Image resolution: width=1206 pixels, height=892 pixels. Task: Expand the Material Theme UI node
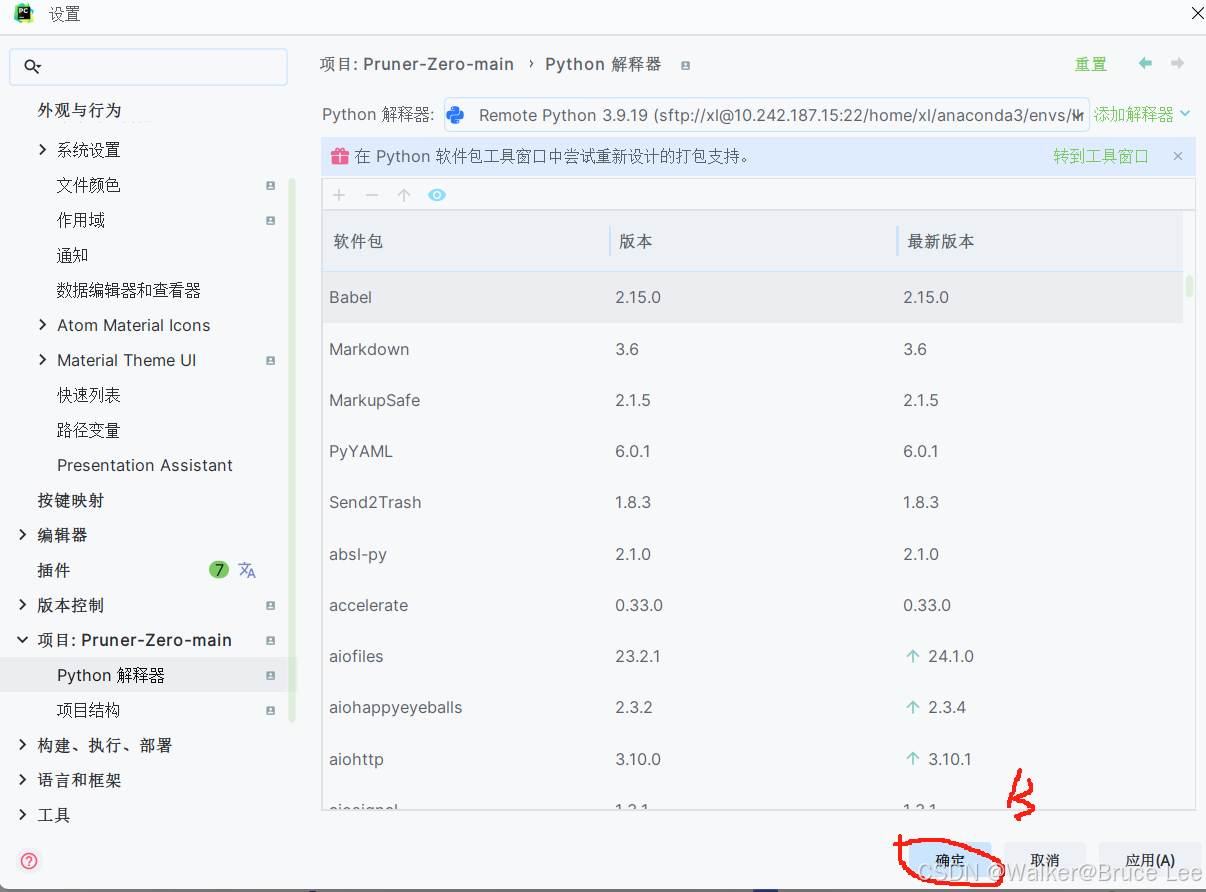[x=42, y=360]
